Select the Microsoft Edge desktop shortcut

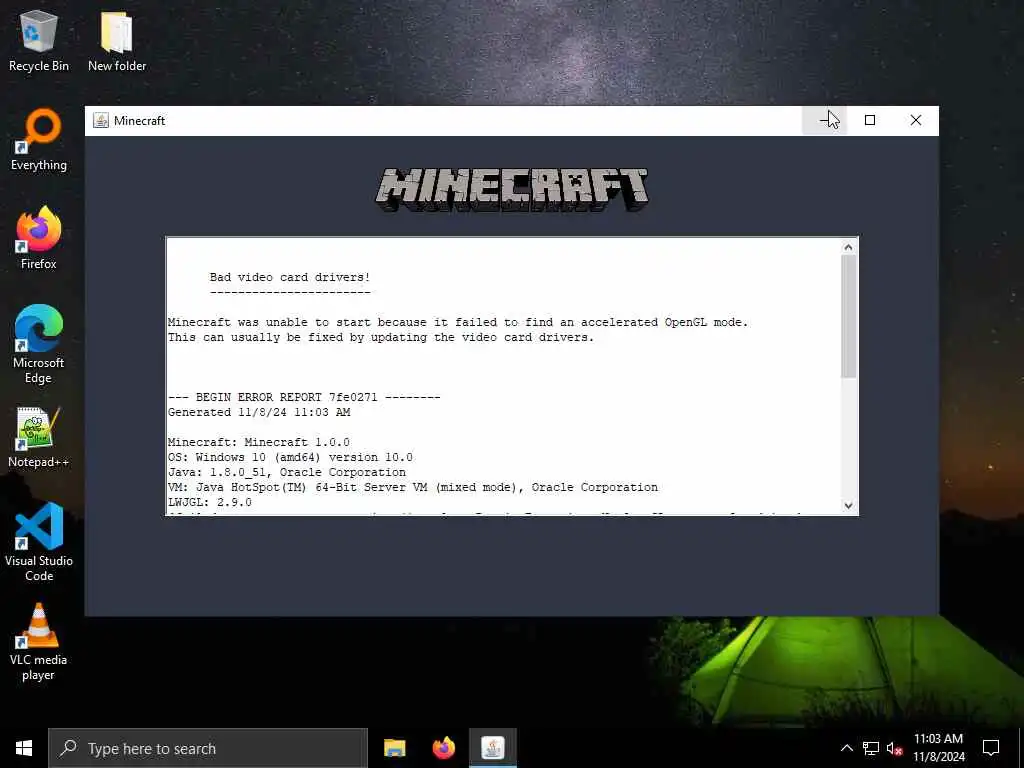tap(39, 344)
